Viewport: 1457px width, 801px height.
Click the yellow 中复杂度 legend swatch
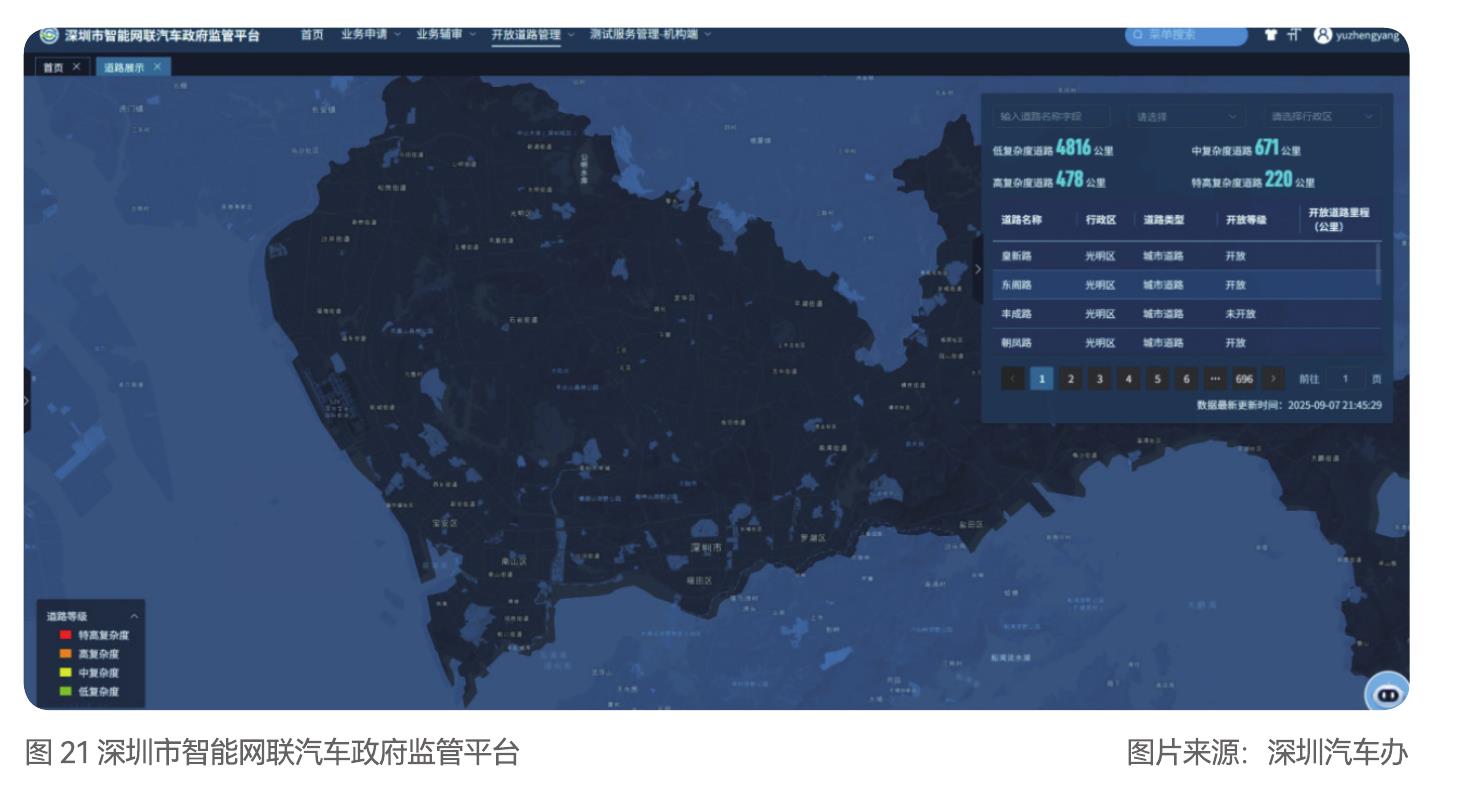(x=65, y=673)
